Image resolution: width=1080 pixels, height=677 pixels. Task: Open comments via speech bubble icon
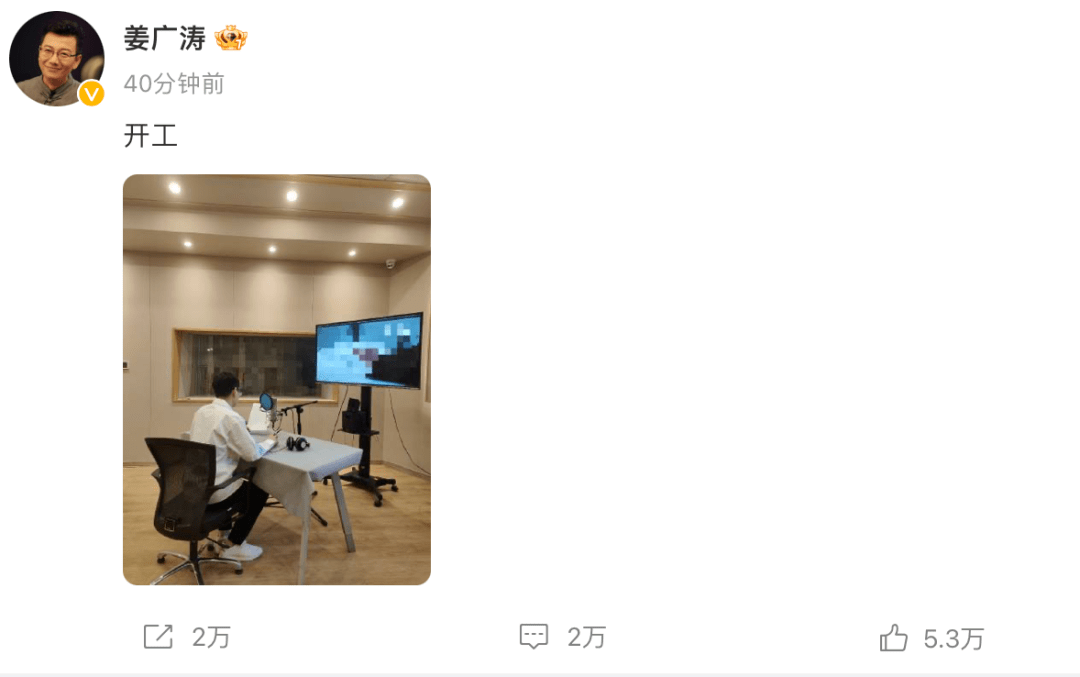coord(534,637)
